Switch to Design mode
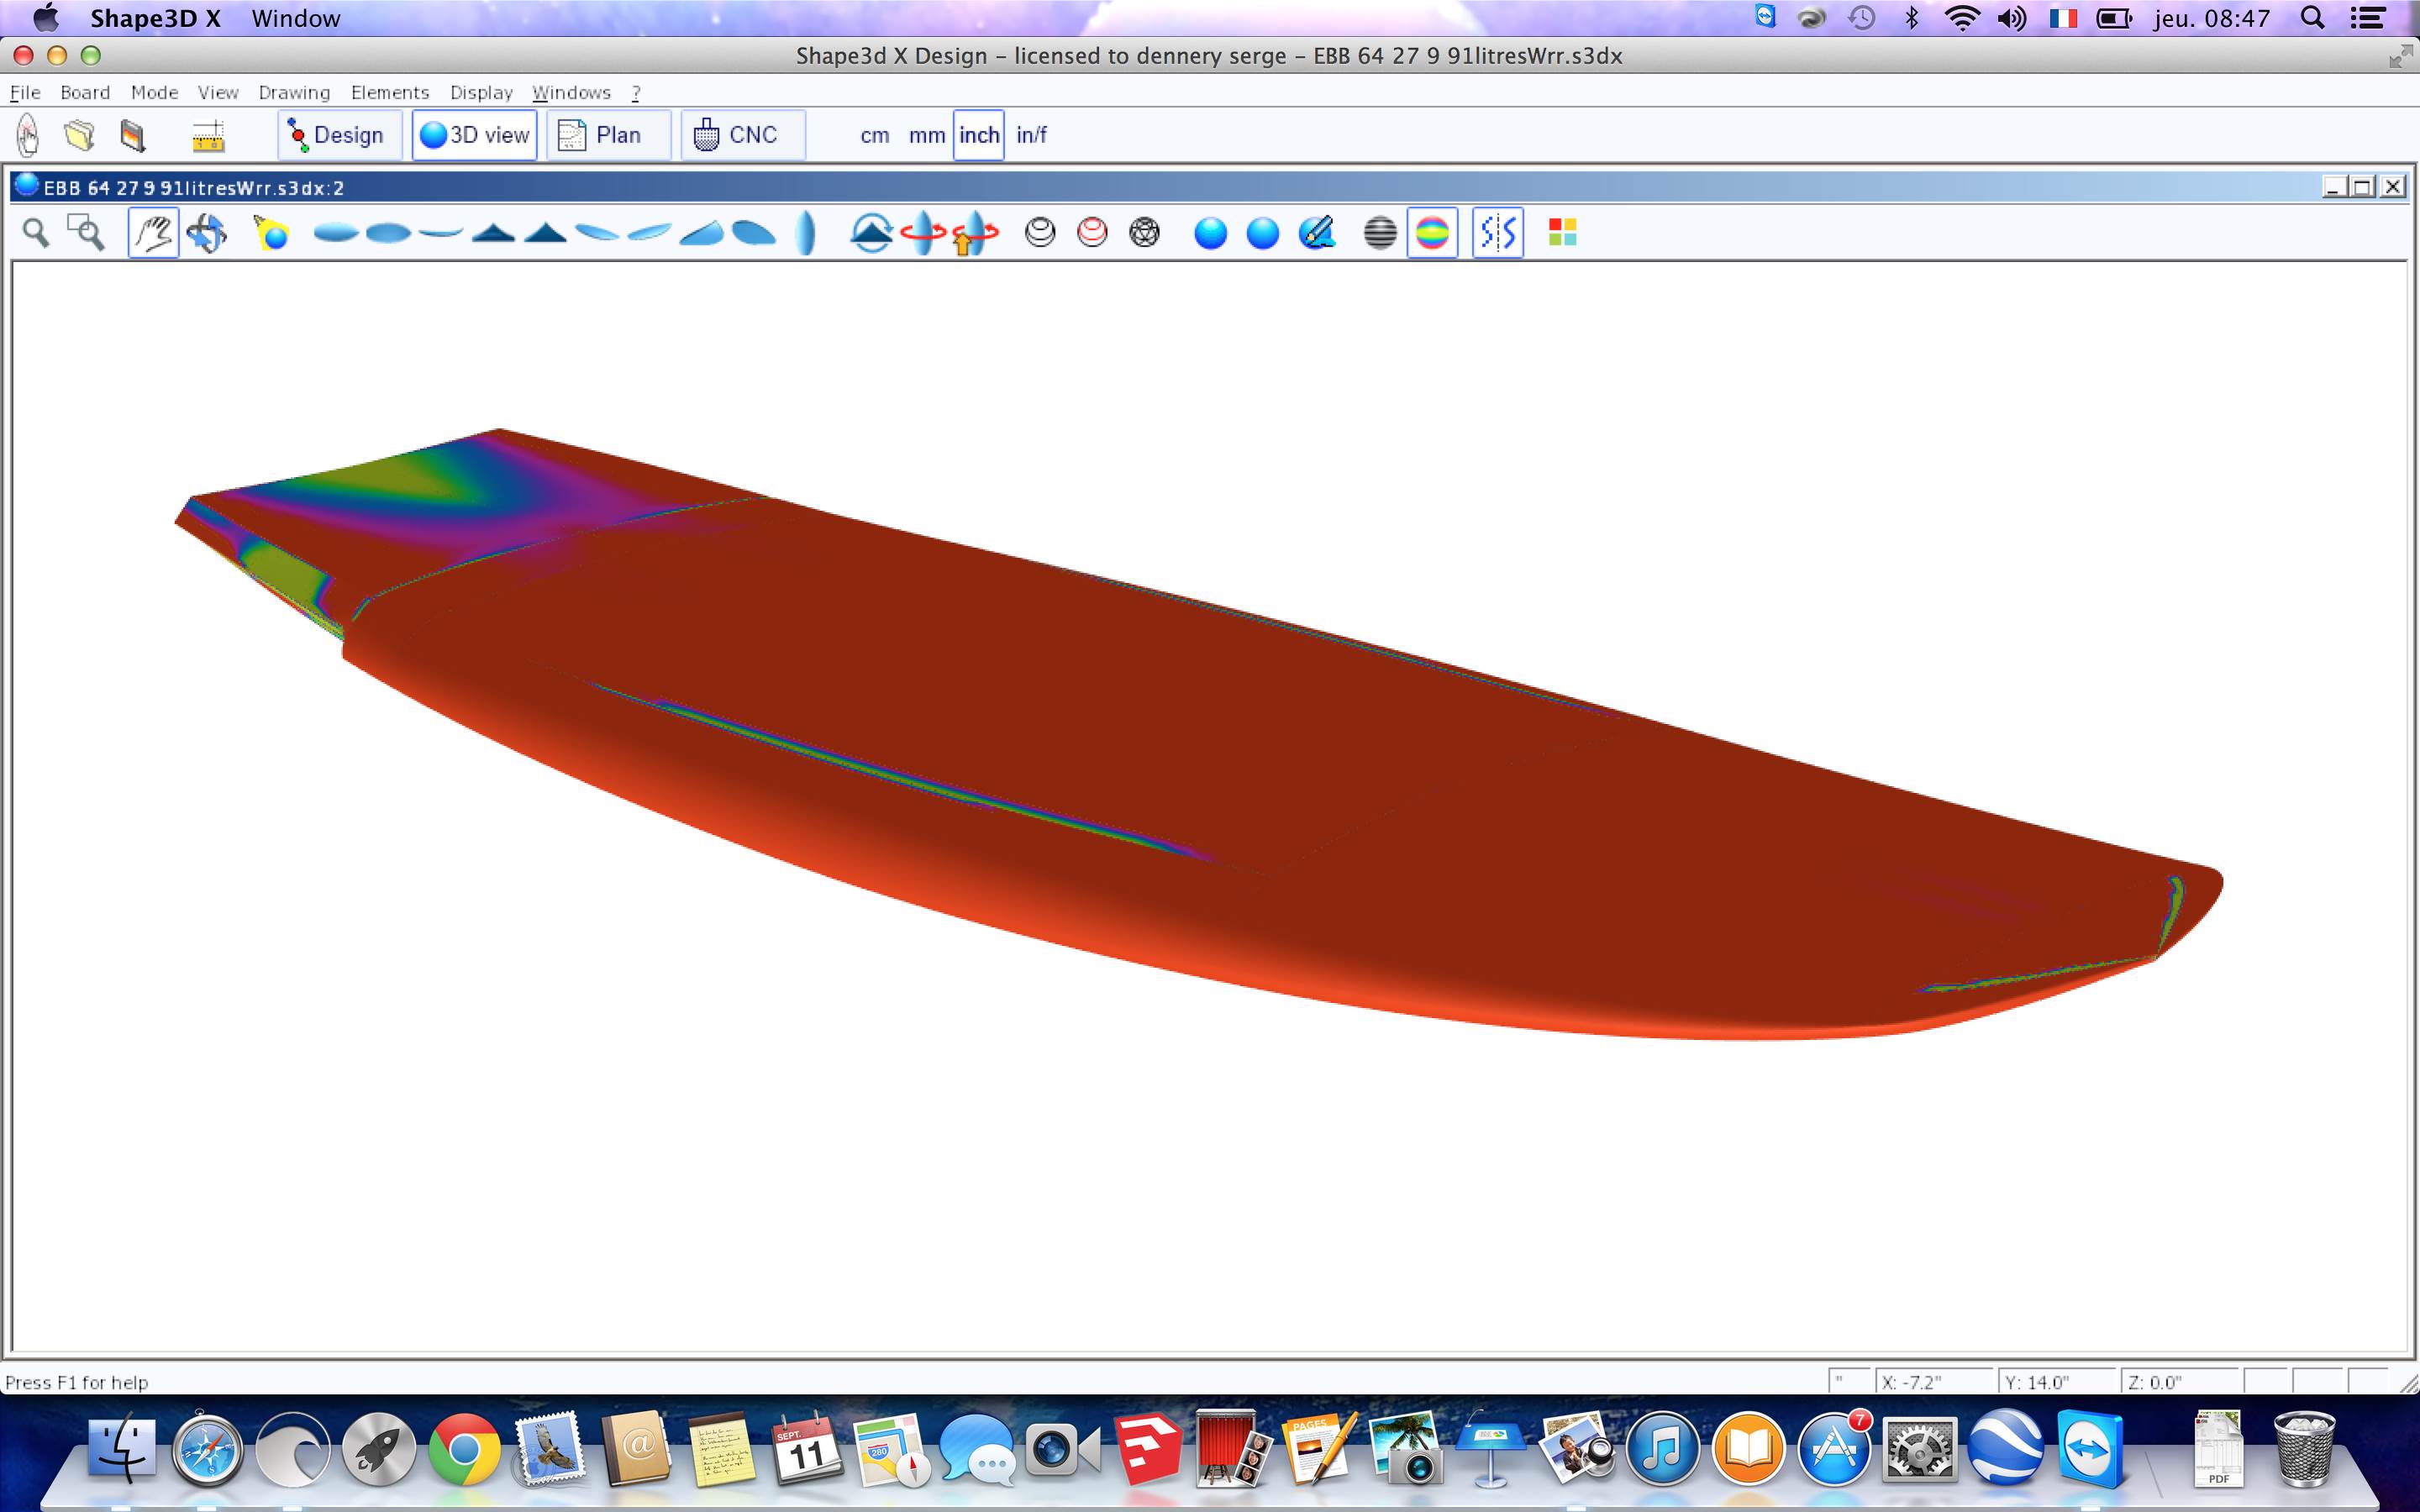Screen dimensions: 2420x1512 click(337, 135)
